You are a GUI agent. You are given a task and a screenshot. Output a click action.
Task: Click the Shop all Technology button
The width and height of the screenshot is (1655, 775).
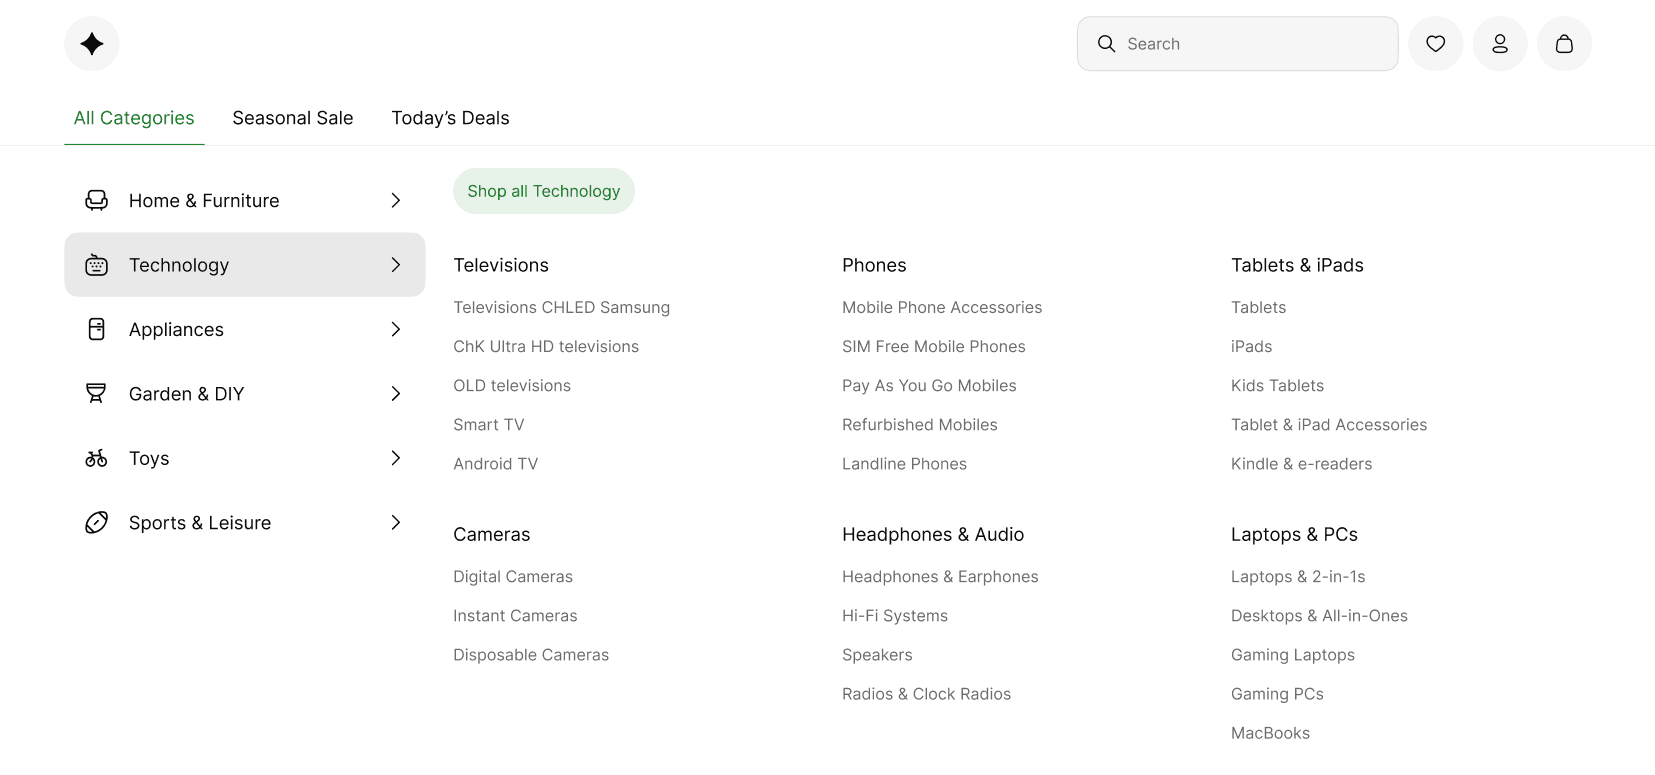(544, 191)
